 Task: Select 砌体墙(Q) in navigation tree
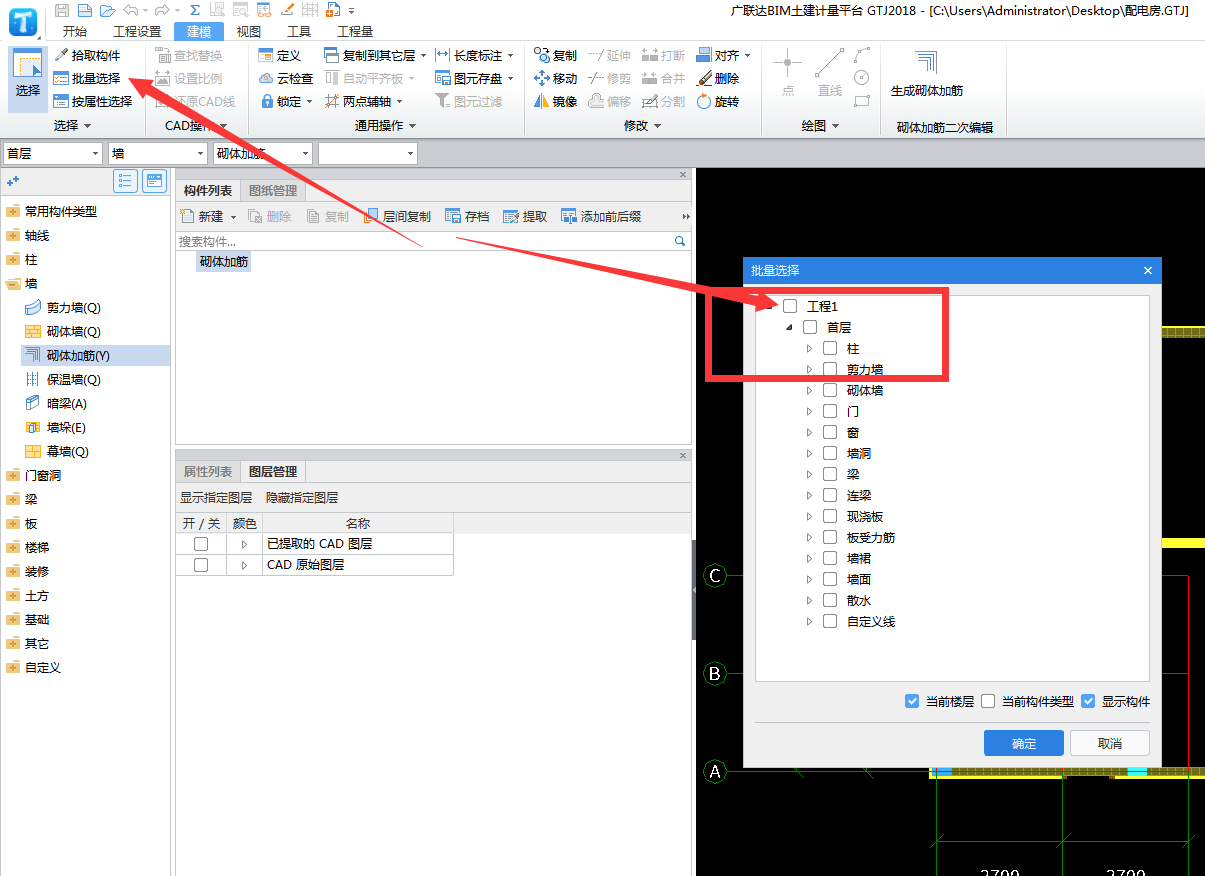(x=74, y=332)
